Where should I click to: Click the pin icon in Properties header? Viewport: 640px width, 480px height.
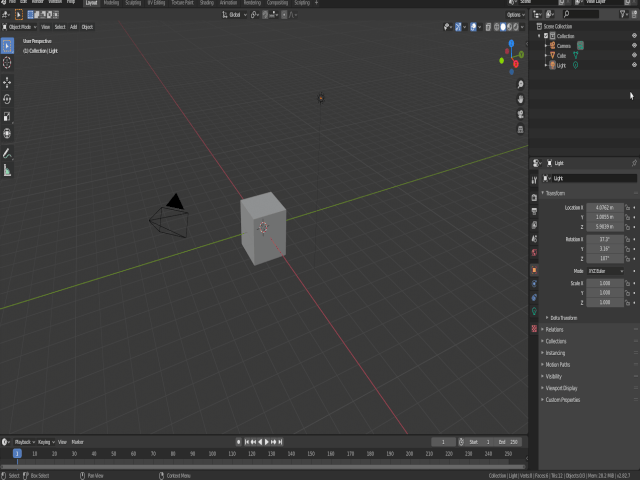(x=634, y=163)
